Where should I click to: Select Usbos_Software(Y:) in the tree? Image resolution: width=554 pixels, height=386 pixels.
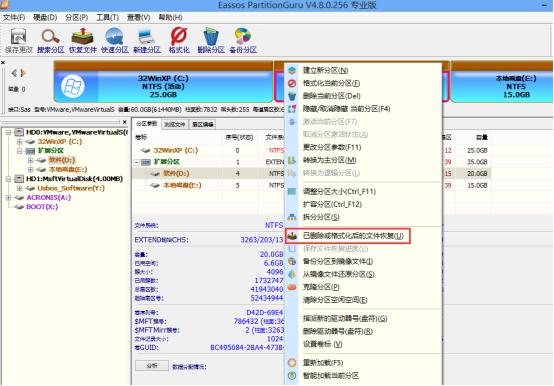(x=71, y=188)
